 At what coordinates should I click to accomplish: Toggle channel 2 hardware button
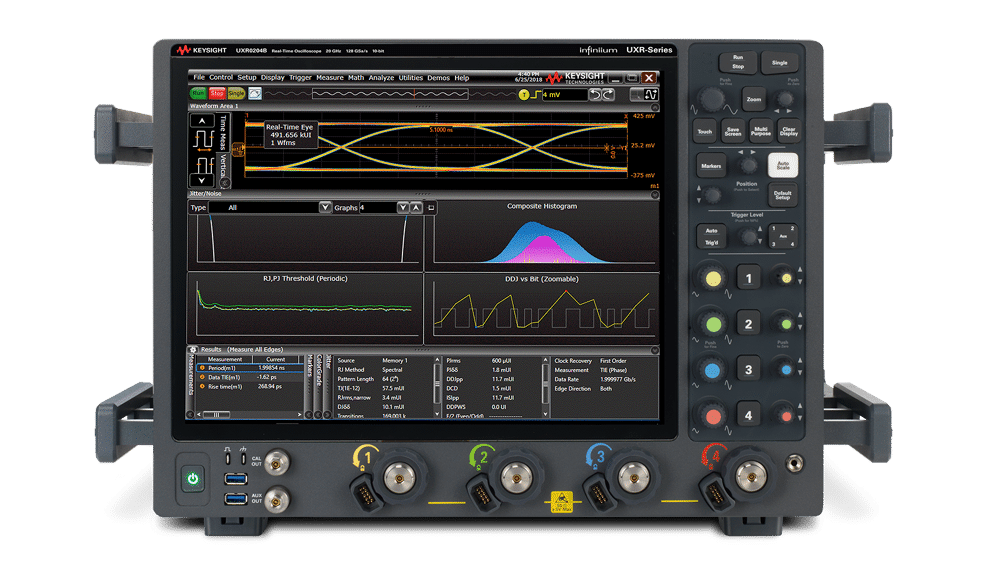[x=748, y=324]
